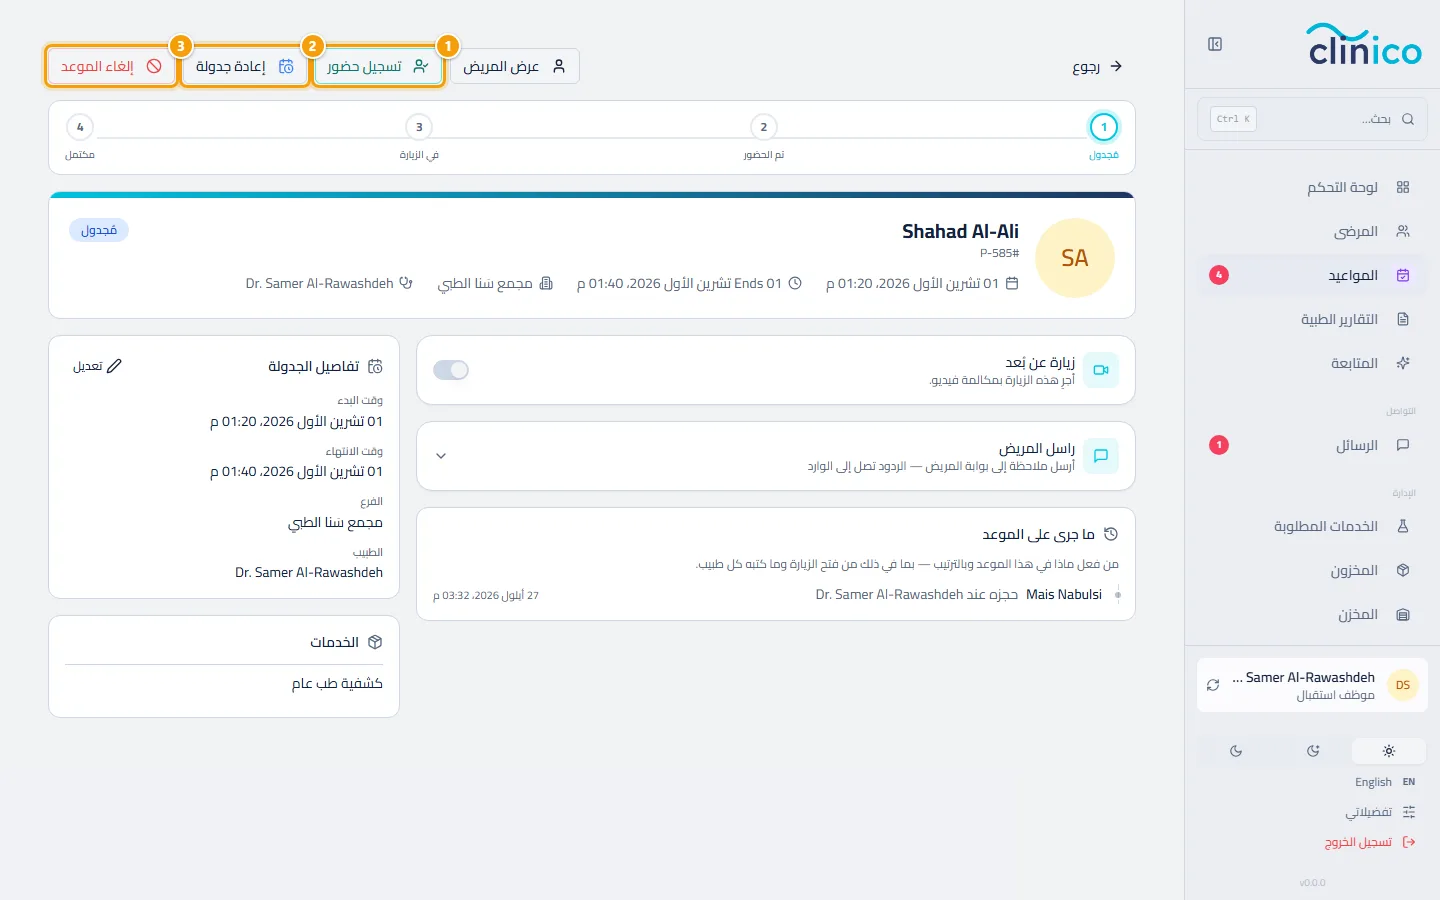1440x900 pixels.
Task: Switch language to English
Action: 1385,782
